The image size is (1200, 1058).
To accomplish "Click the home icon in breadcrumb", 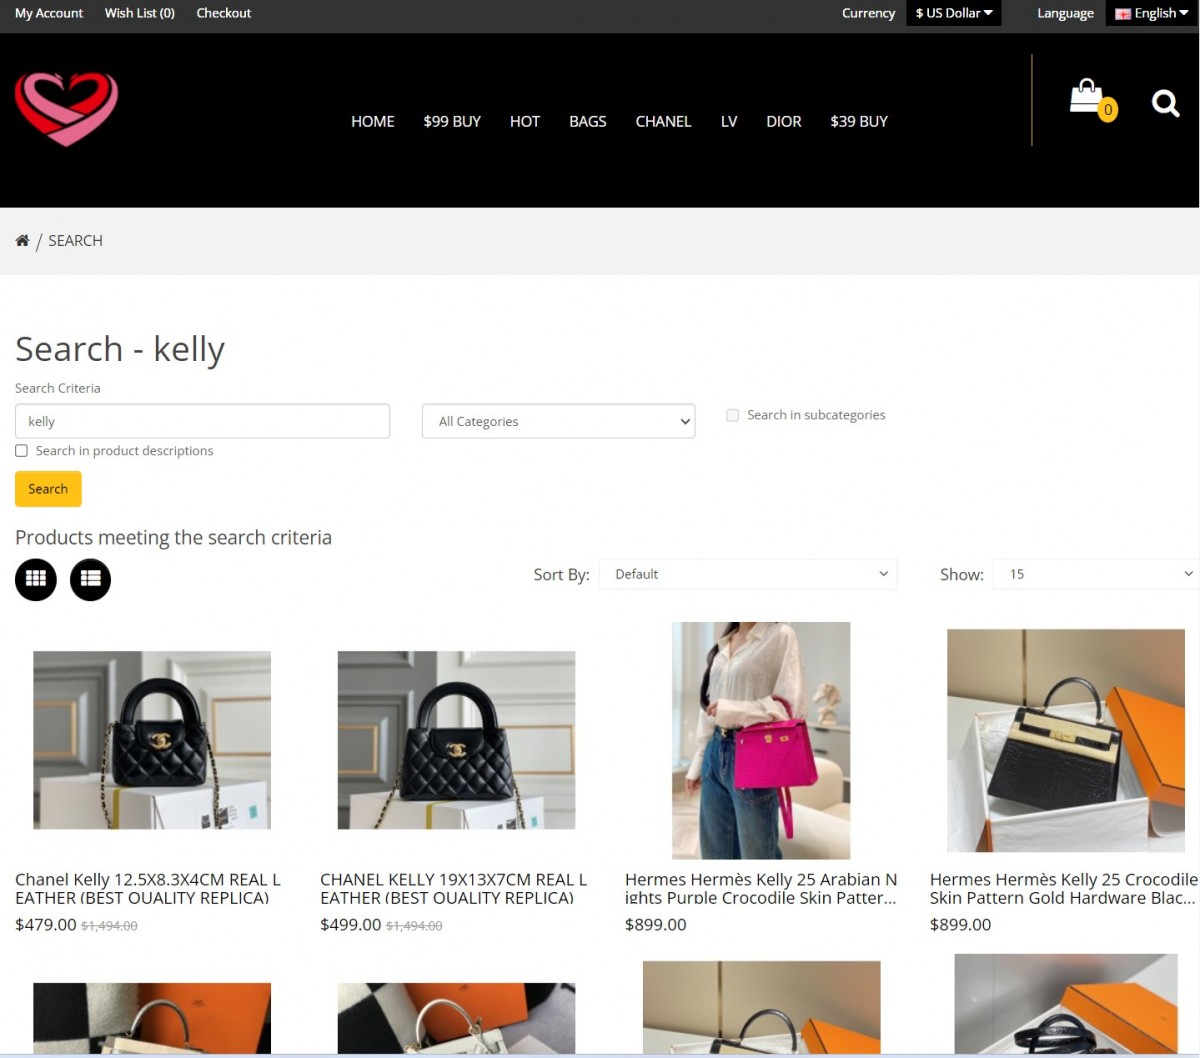I will tap(22, 240).
